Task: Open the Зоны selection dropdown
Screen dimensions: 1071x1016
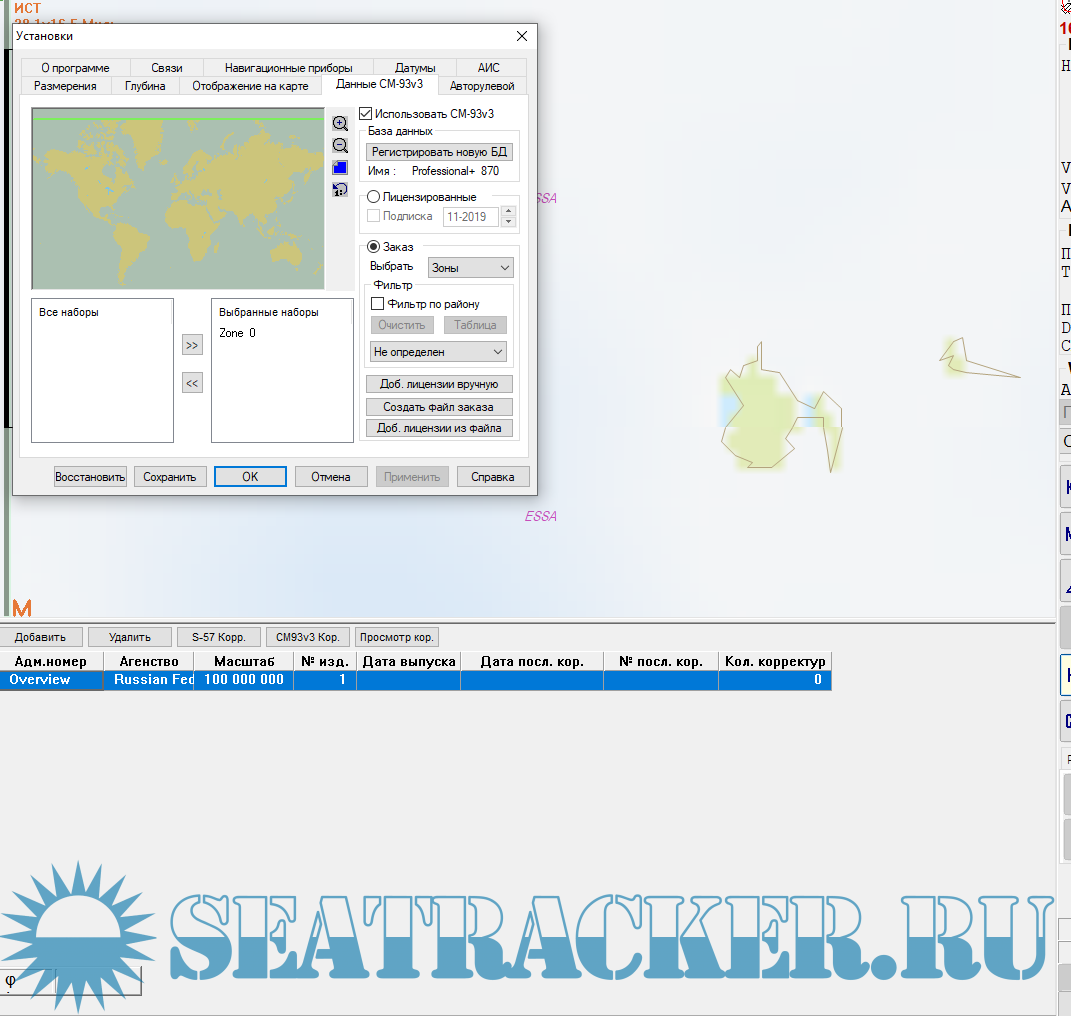Action: (x=470, y=268)
